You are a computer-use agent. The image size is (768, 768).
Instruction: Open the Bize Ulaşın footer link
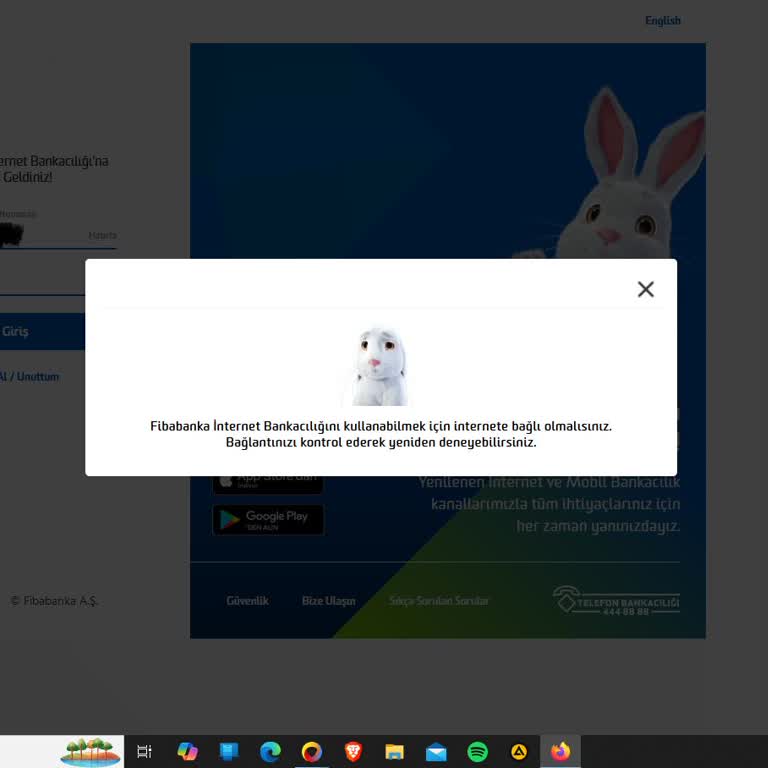pos(329,600)
